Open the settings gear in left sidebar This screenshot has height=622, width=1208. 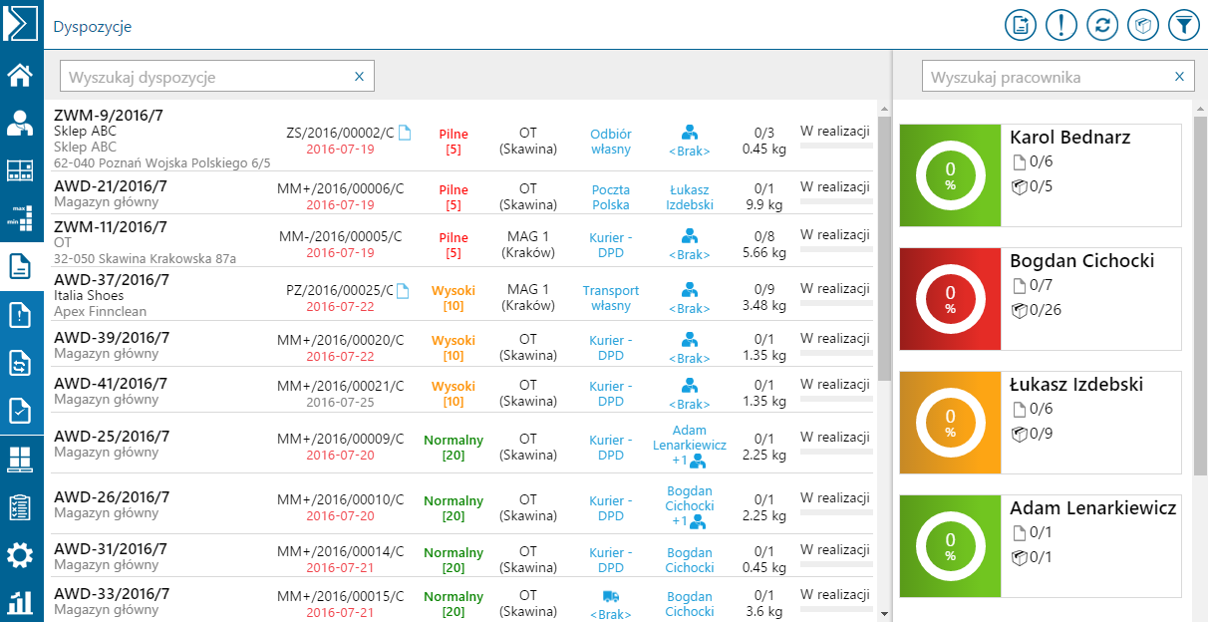point(20,555)
